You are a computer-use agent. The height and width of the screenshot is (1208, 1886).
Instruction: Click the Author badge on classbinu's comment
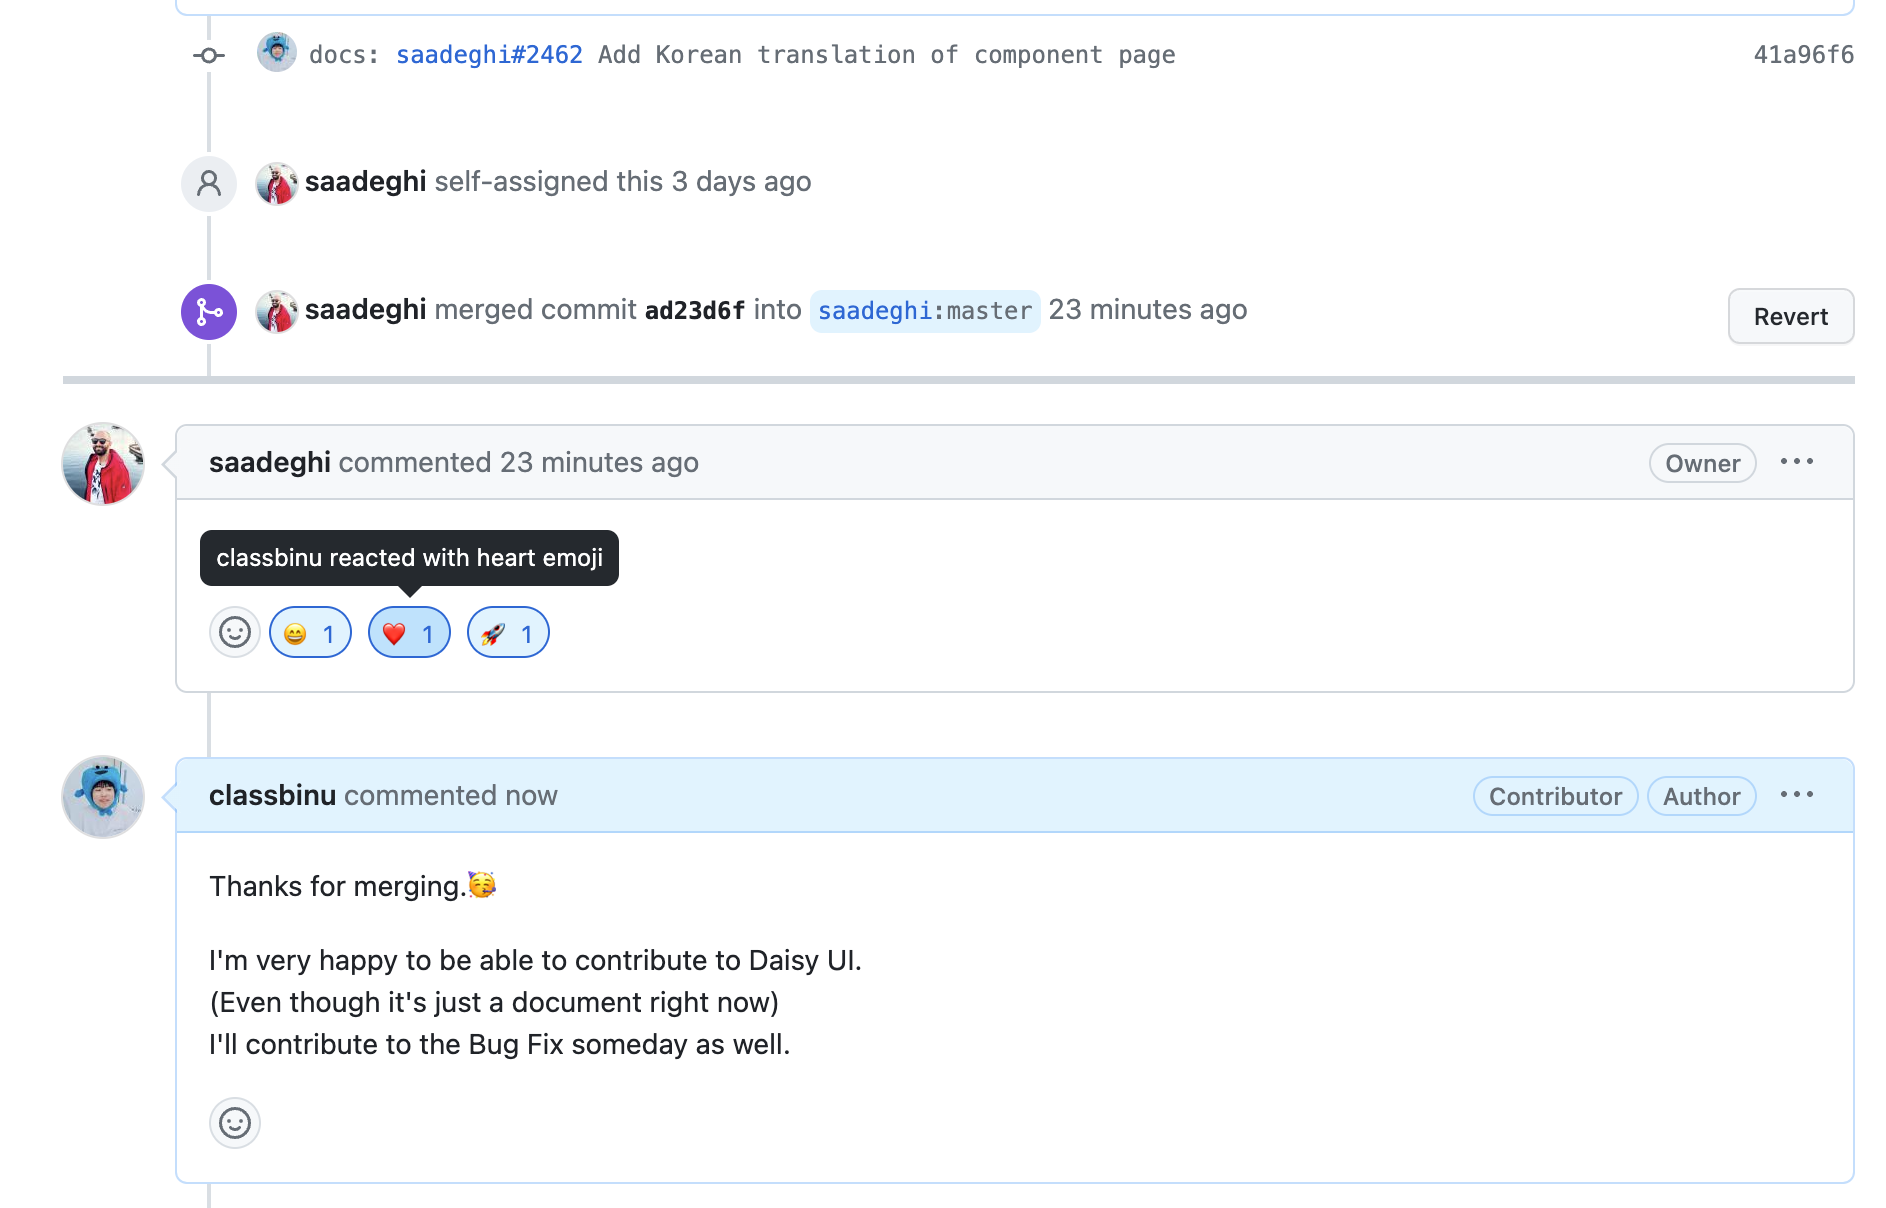tap(1701, 796)
